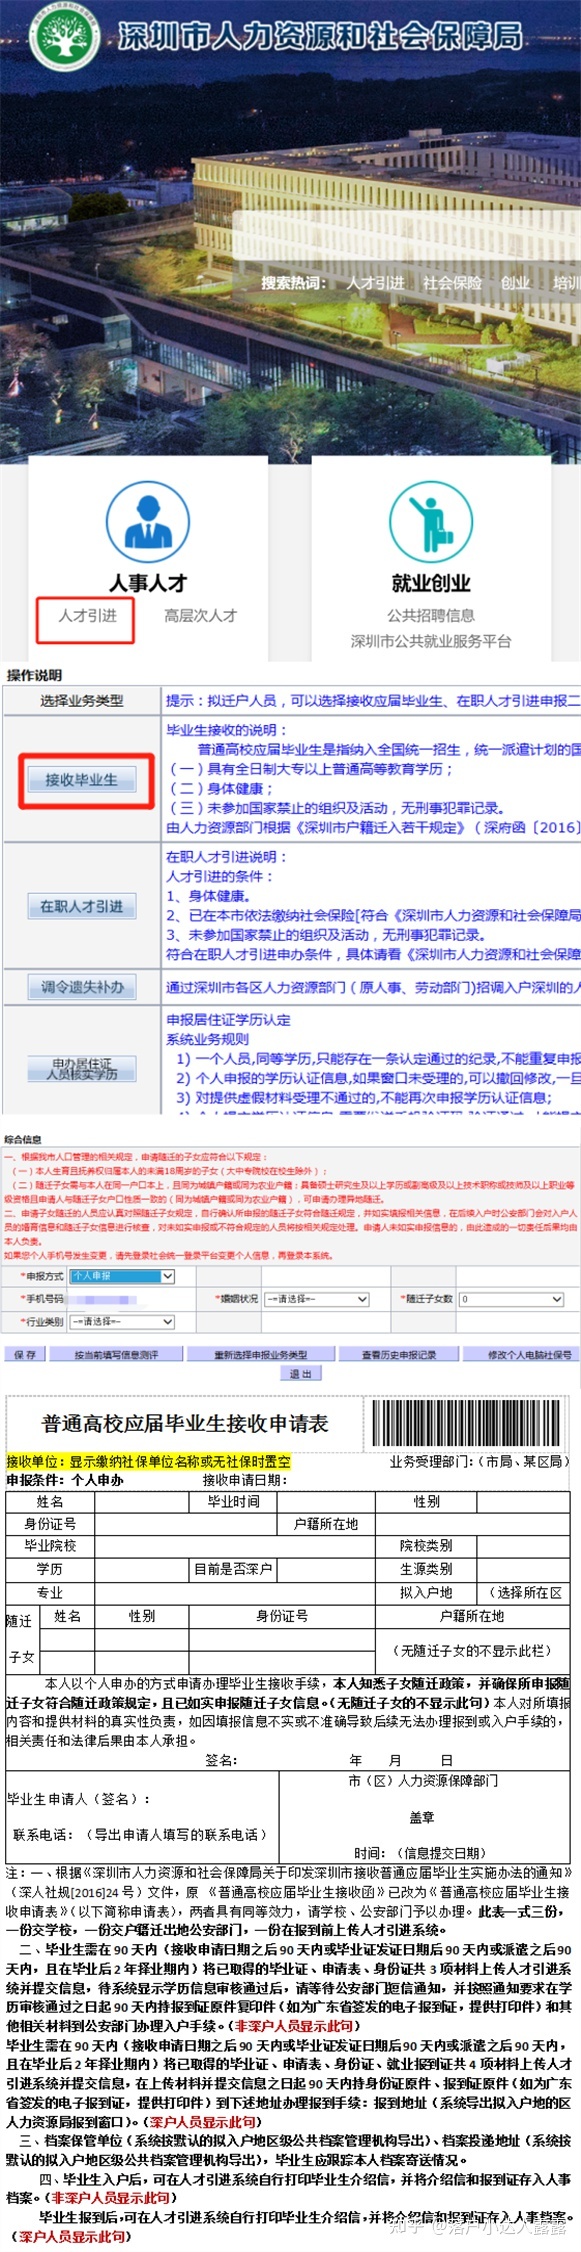
Task: Click the 社会保险 hot search term
Action: click(x=452, y=283)
